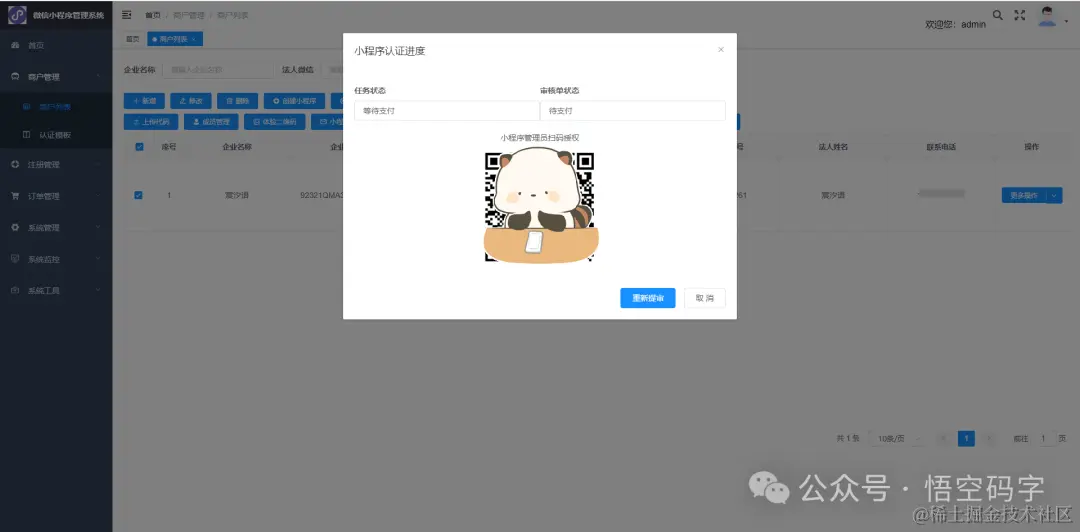This screenshot has height=532, width=1080.
Task: Open the 10条/页 page size dropdown
Action: click(x=895, y=438)
